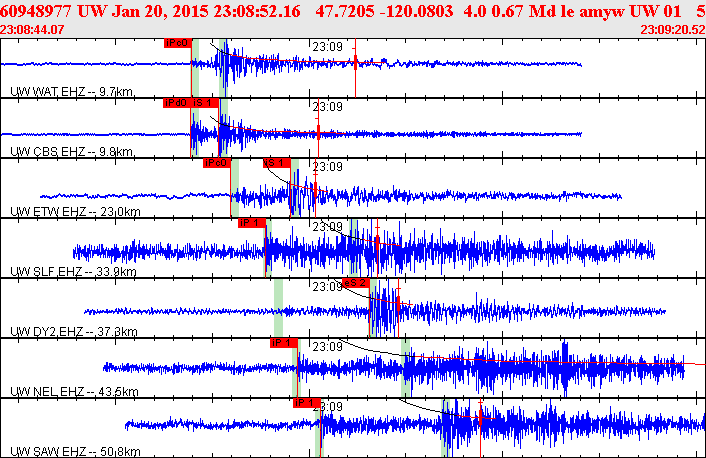Click the iS 1 pick flag on CBS trace
706x458 pixels.
point(205,103)
